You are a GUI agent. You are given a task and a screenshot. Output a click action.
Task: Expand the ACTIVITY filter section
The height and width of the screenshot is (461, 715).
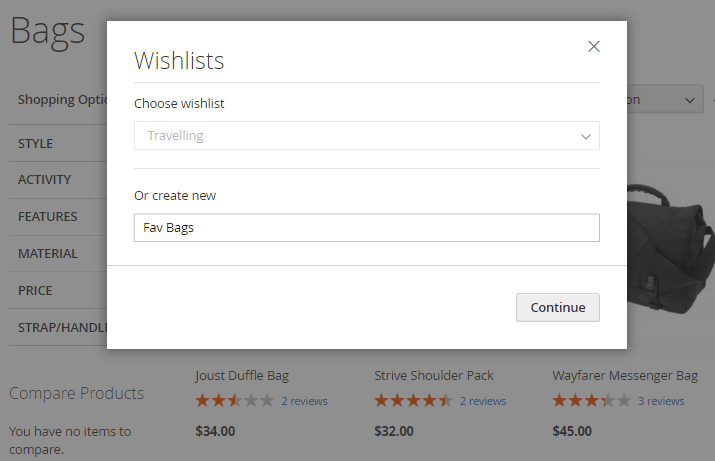50,180
